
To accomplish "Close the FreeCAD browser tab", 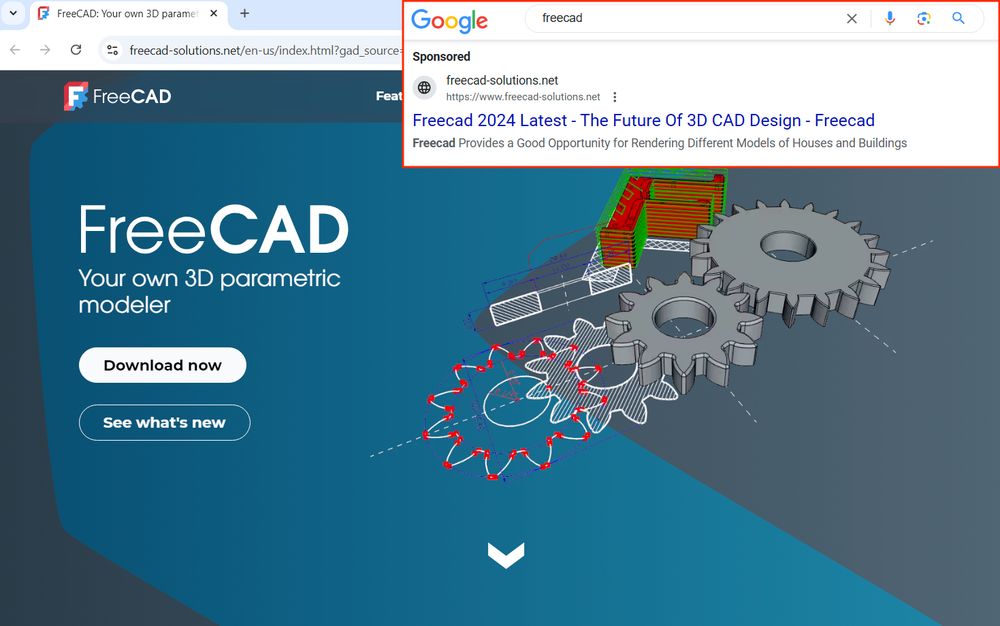I will tap(214, 13).
